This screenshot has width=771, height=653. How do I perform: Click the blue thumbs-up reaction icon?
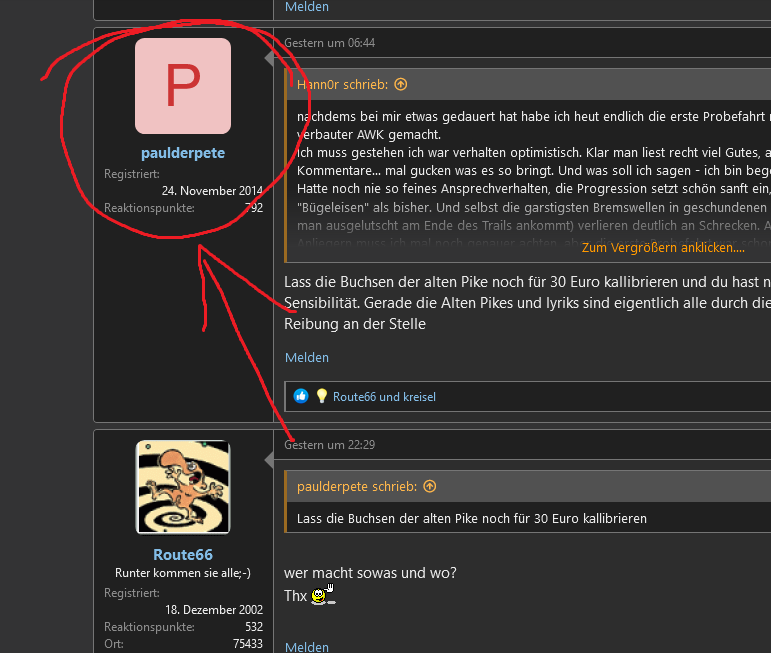[301, 396]
